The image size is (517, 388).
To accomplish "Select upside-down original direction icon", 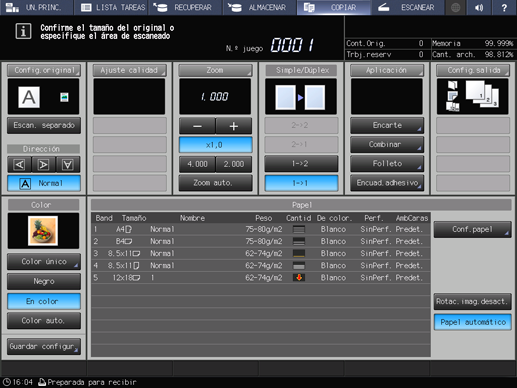I will (68, 165).
